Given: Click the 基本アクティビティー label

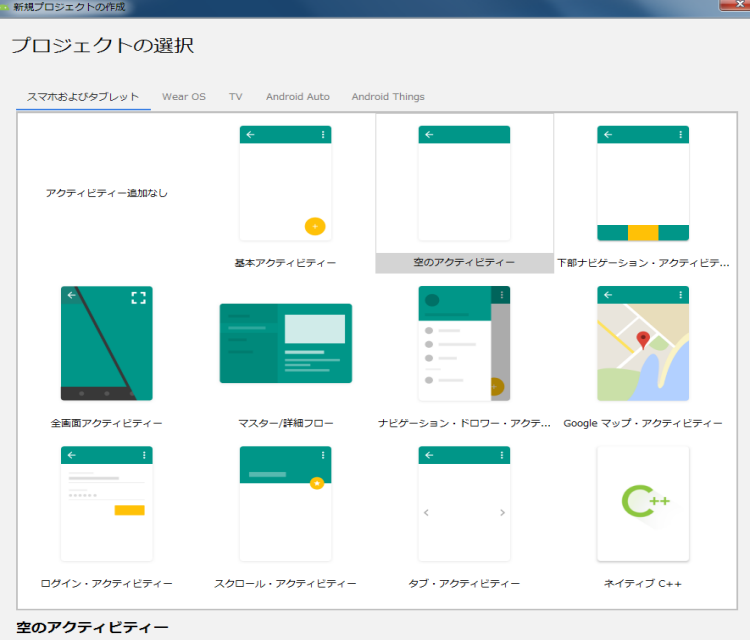Looking at the screenshot, I should tap(286, 263).
